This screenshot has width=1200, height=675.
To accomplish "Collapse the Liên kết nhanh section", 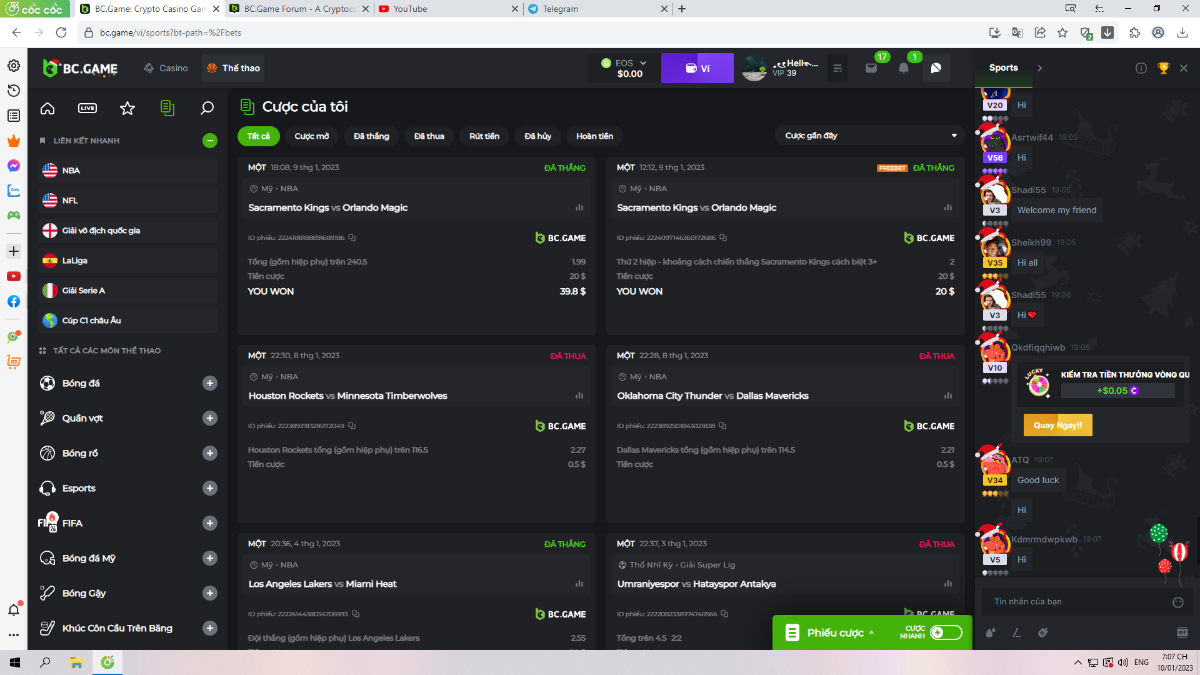I will point(210,141).
